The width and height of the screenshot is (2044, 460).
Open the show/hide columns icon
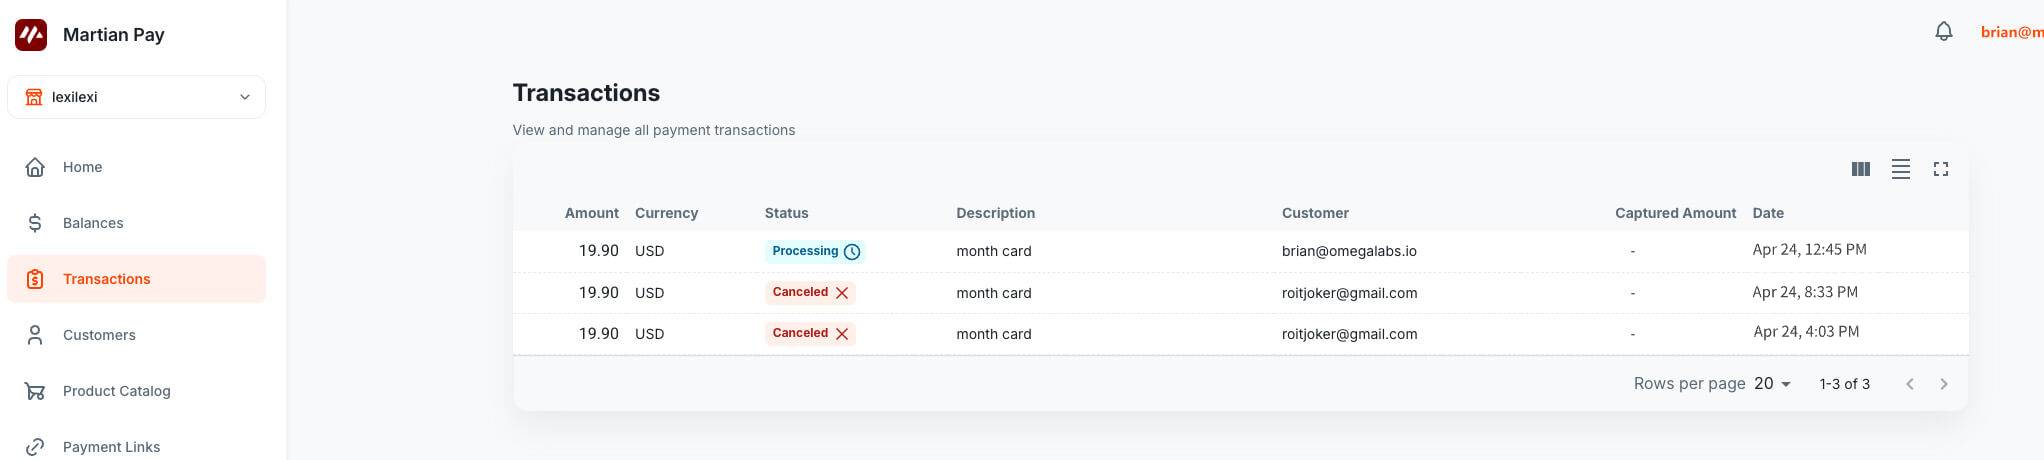[1860, 169]
